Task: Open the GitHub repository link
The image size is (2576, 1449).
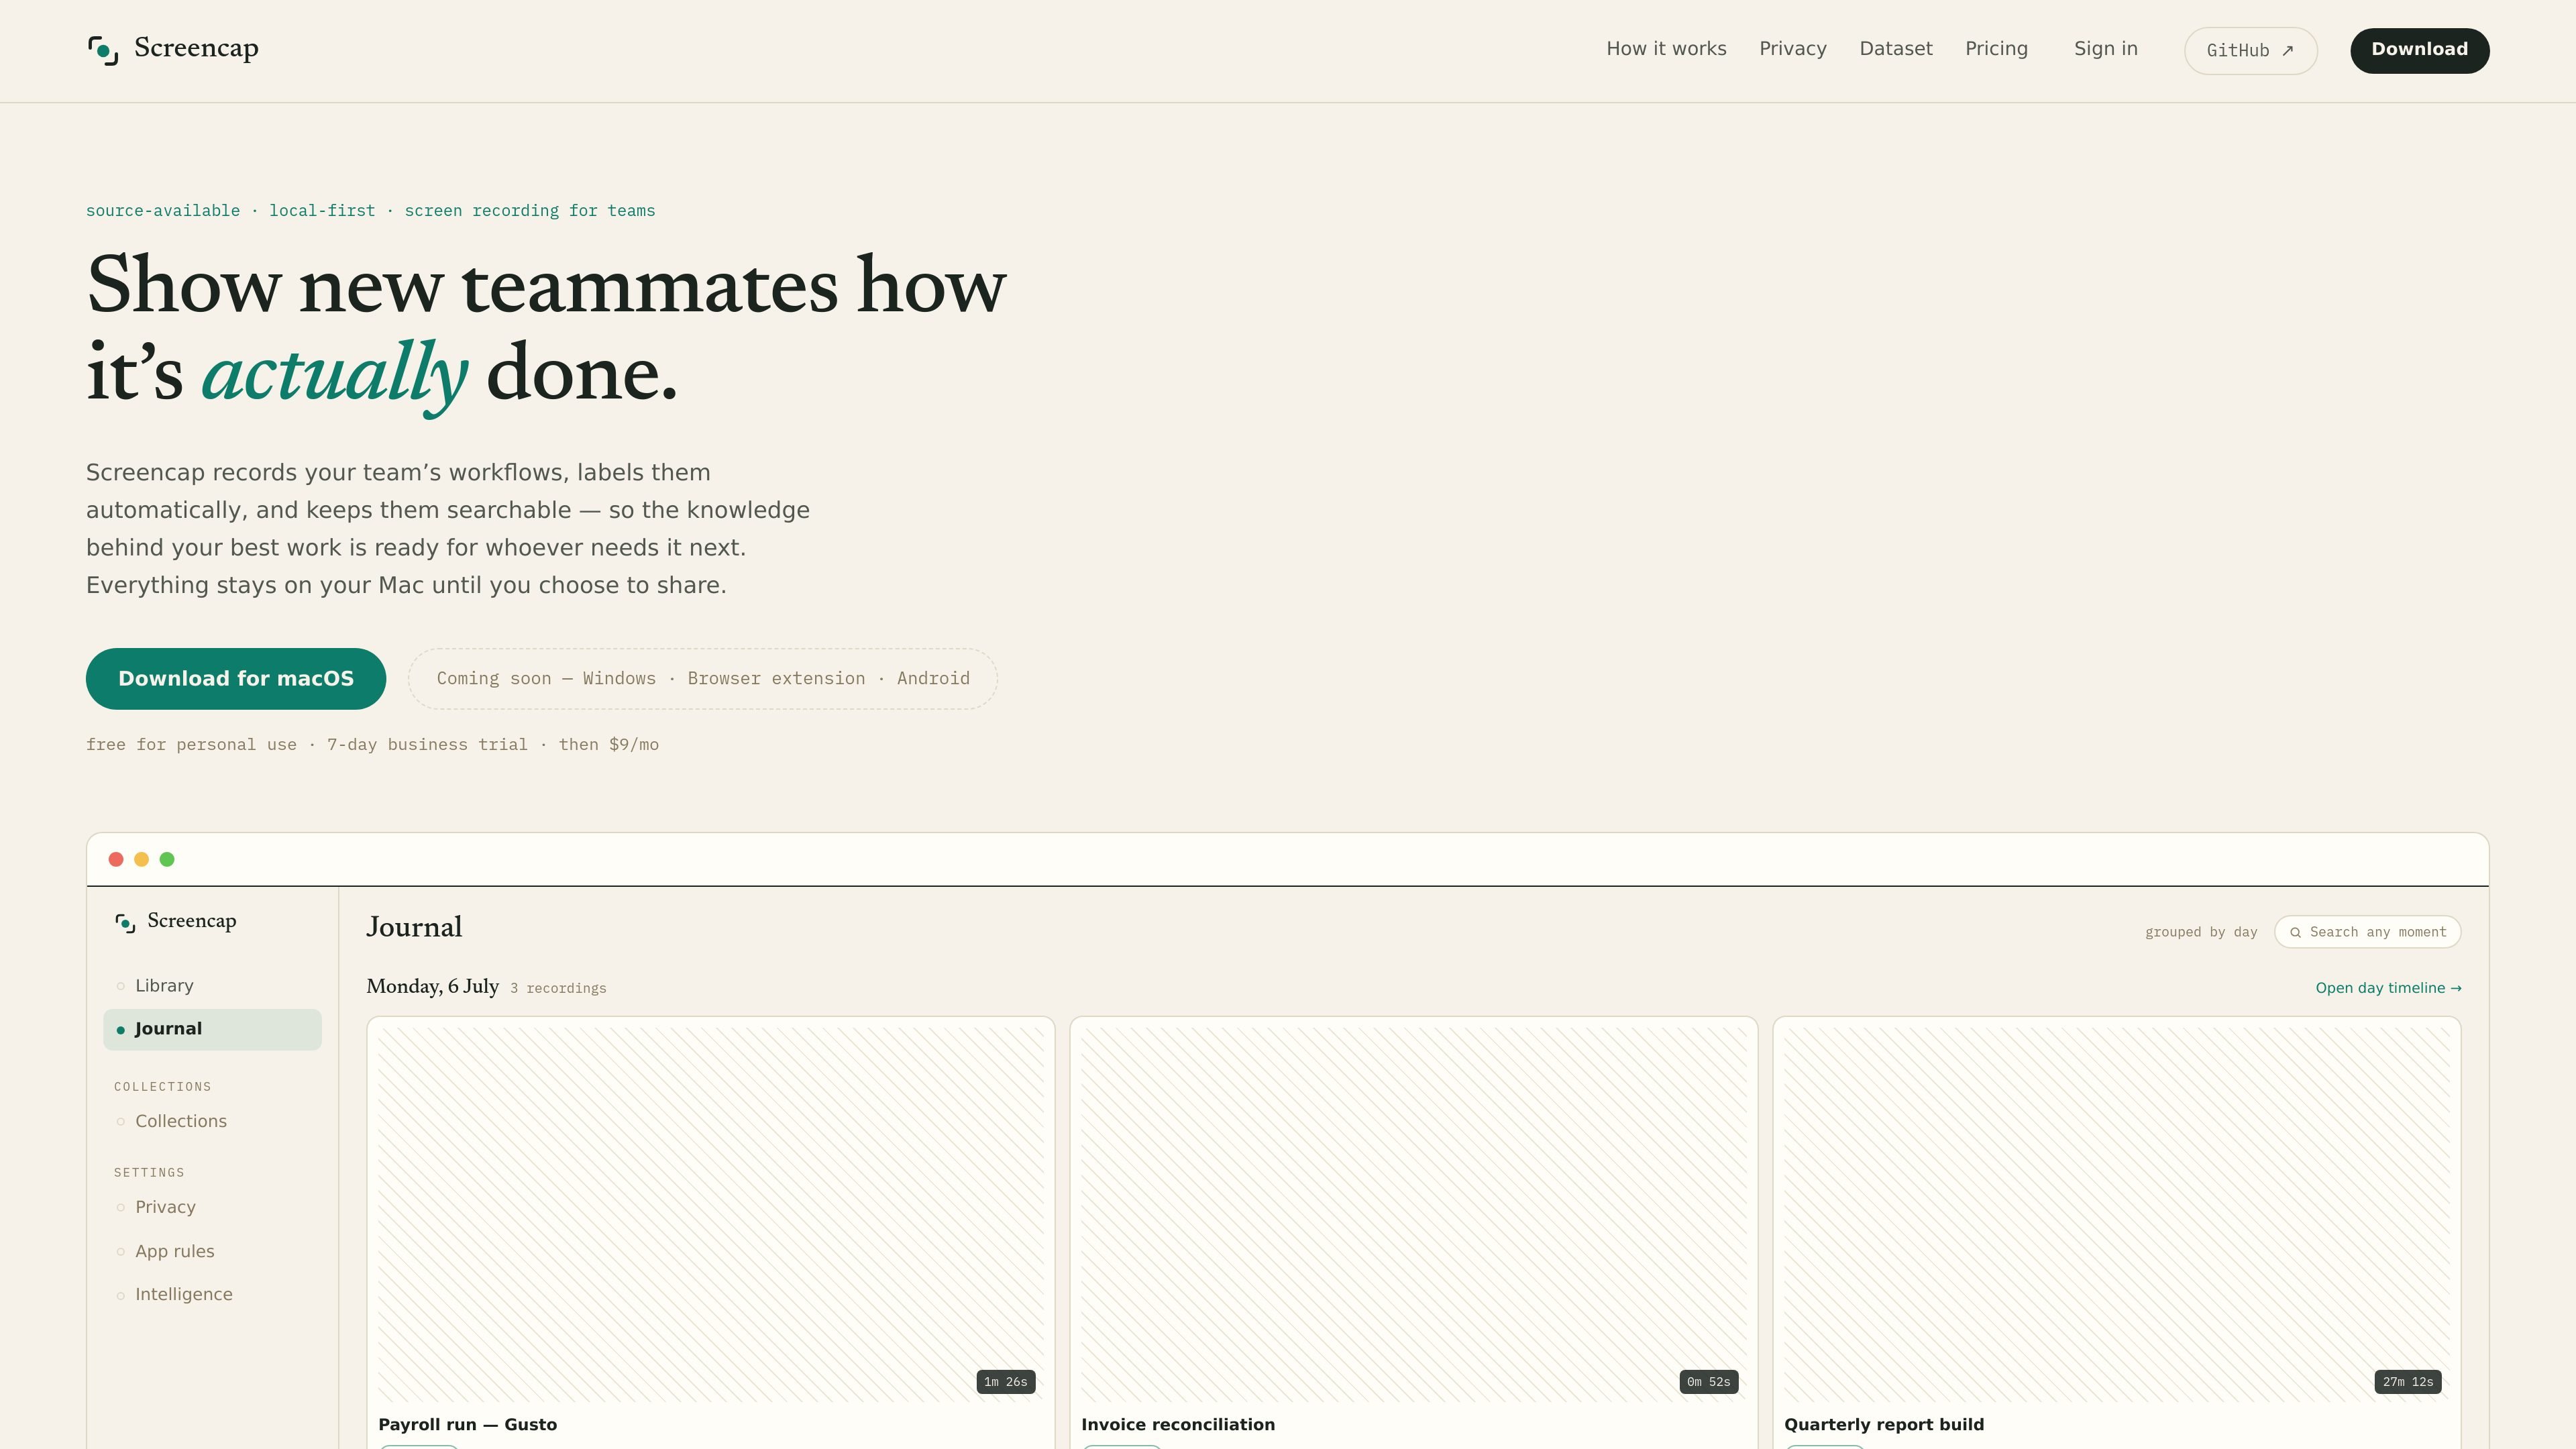Action: click(x=2250, y=50)
